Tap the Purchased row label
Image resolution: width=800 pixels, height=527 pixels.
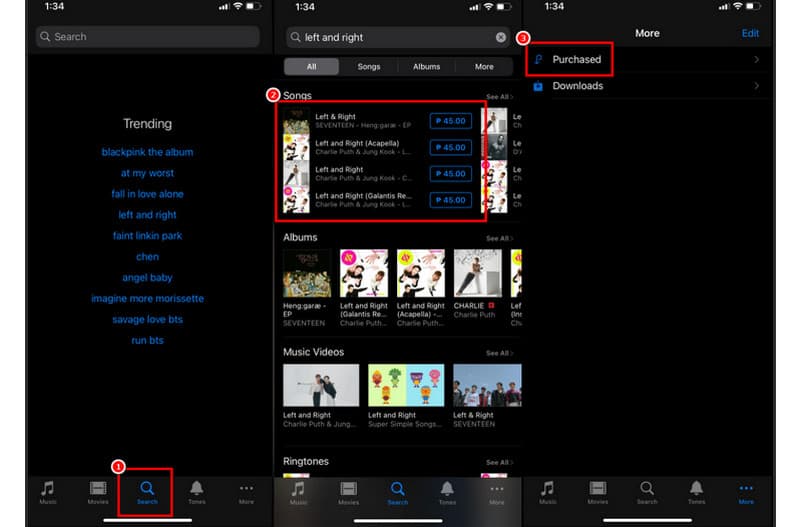click(577, 59)
